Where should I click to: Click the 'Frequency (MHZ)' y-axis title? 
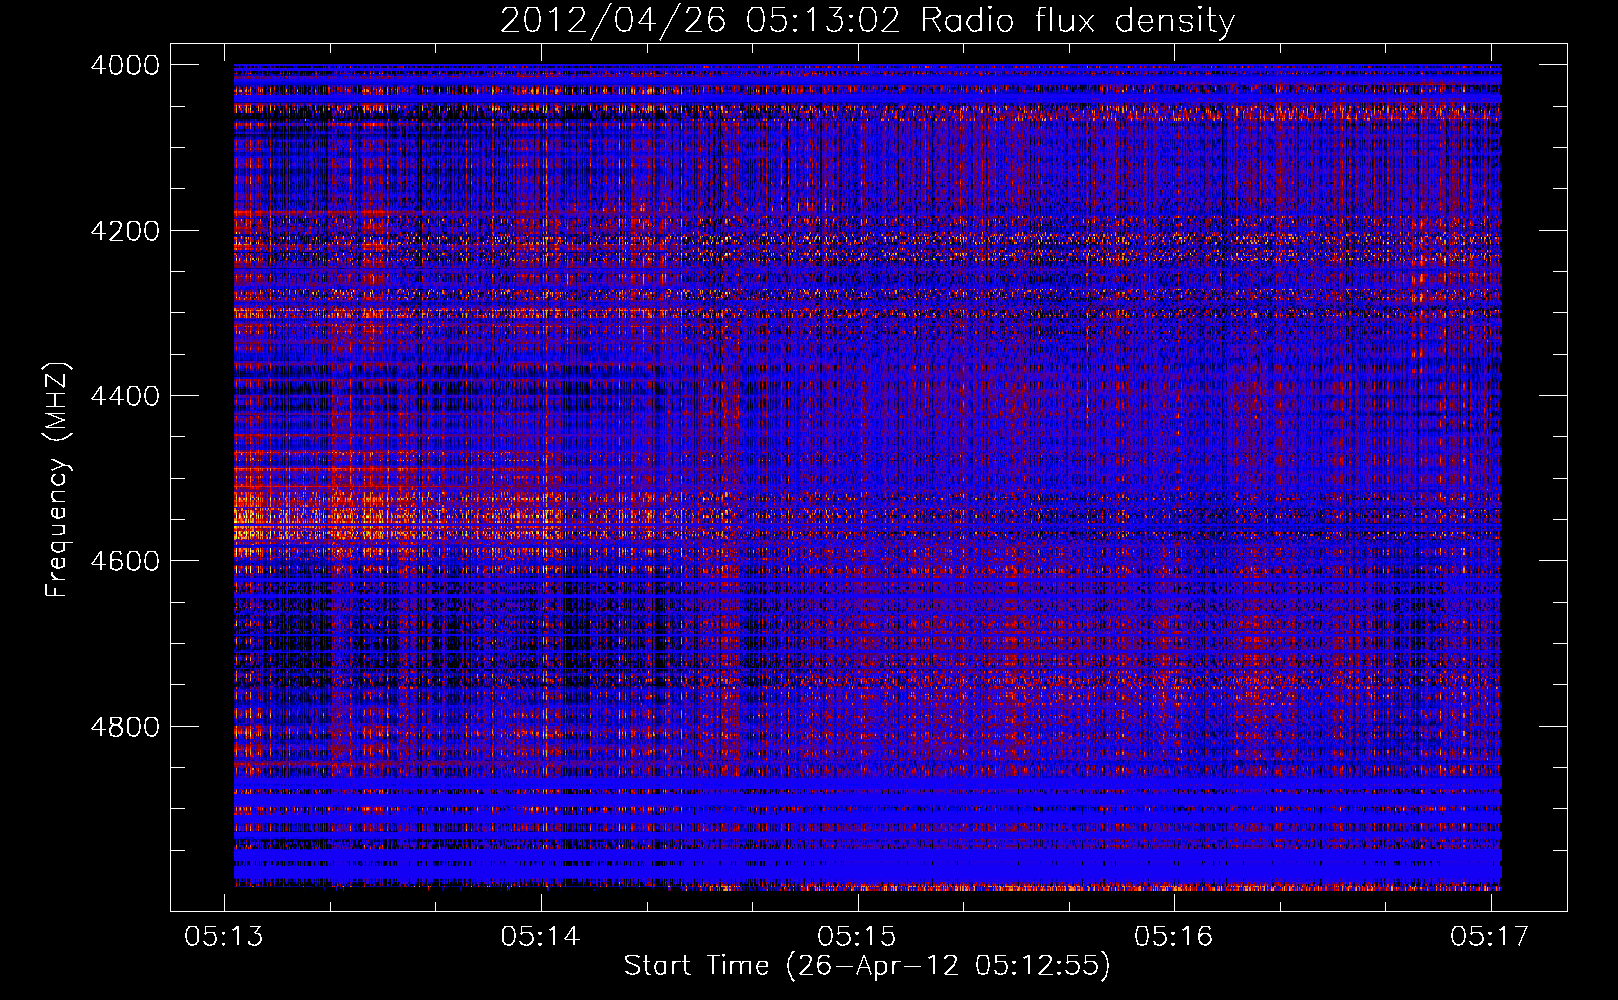pyautogui.click(x=57, y=479)
